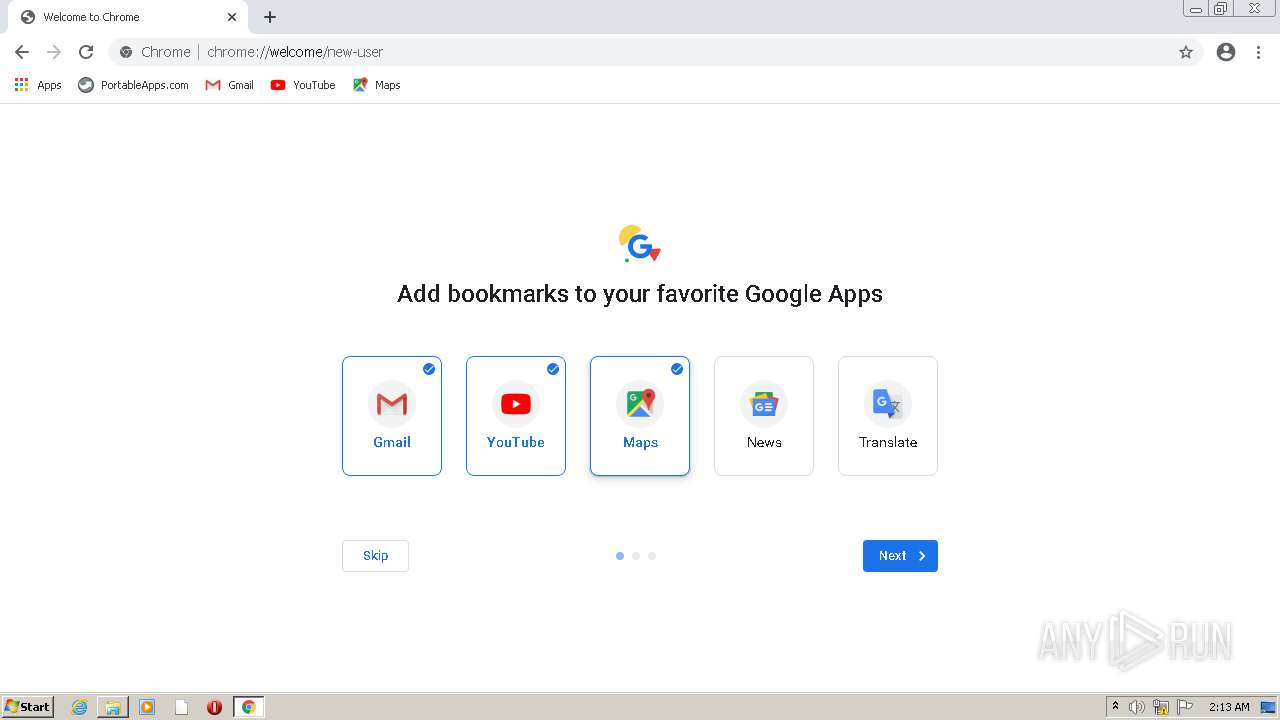This screenshot has width=1280, height=720.
Task: Click the blue Next button
Action: coord(900,556)
